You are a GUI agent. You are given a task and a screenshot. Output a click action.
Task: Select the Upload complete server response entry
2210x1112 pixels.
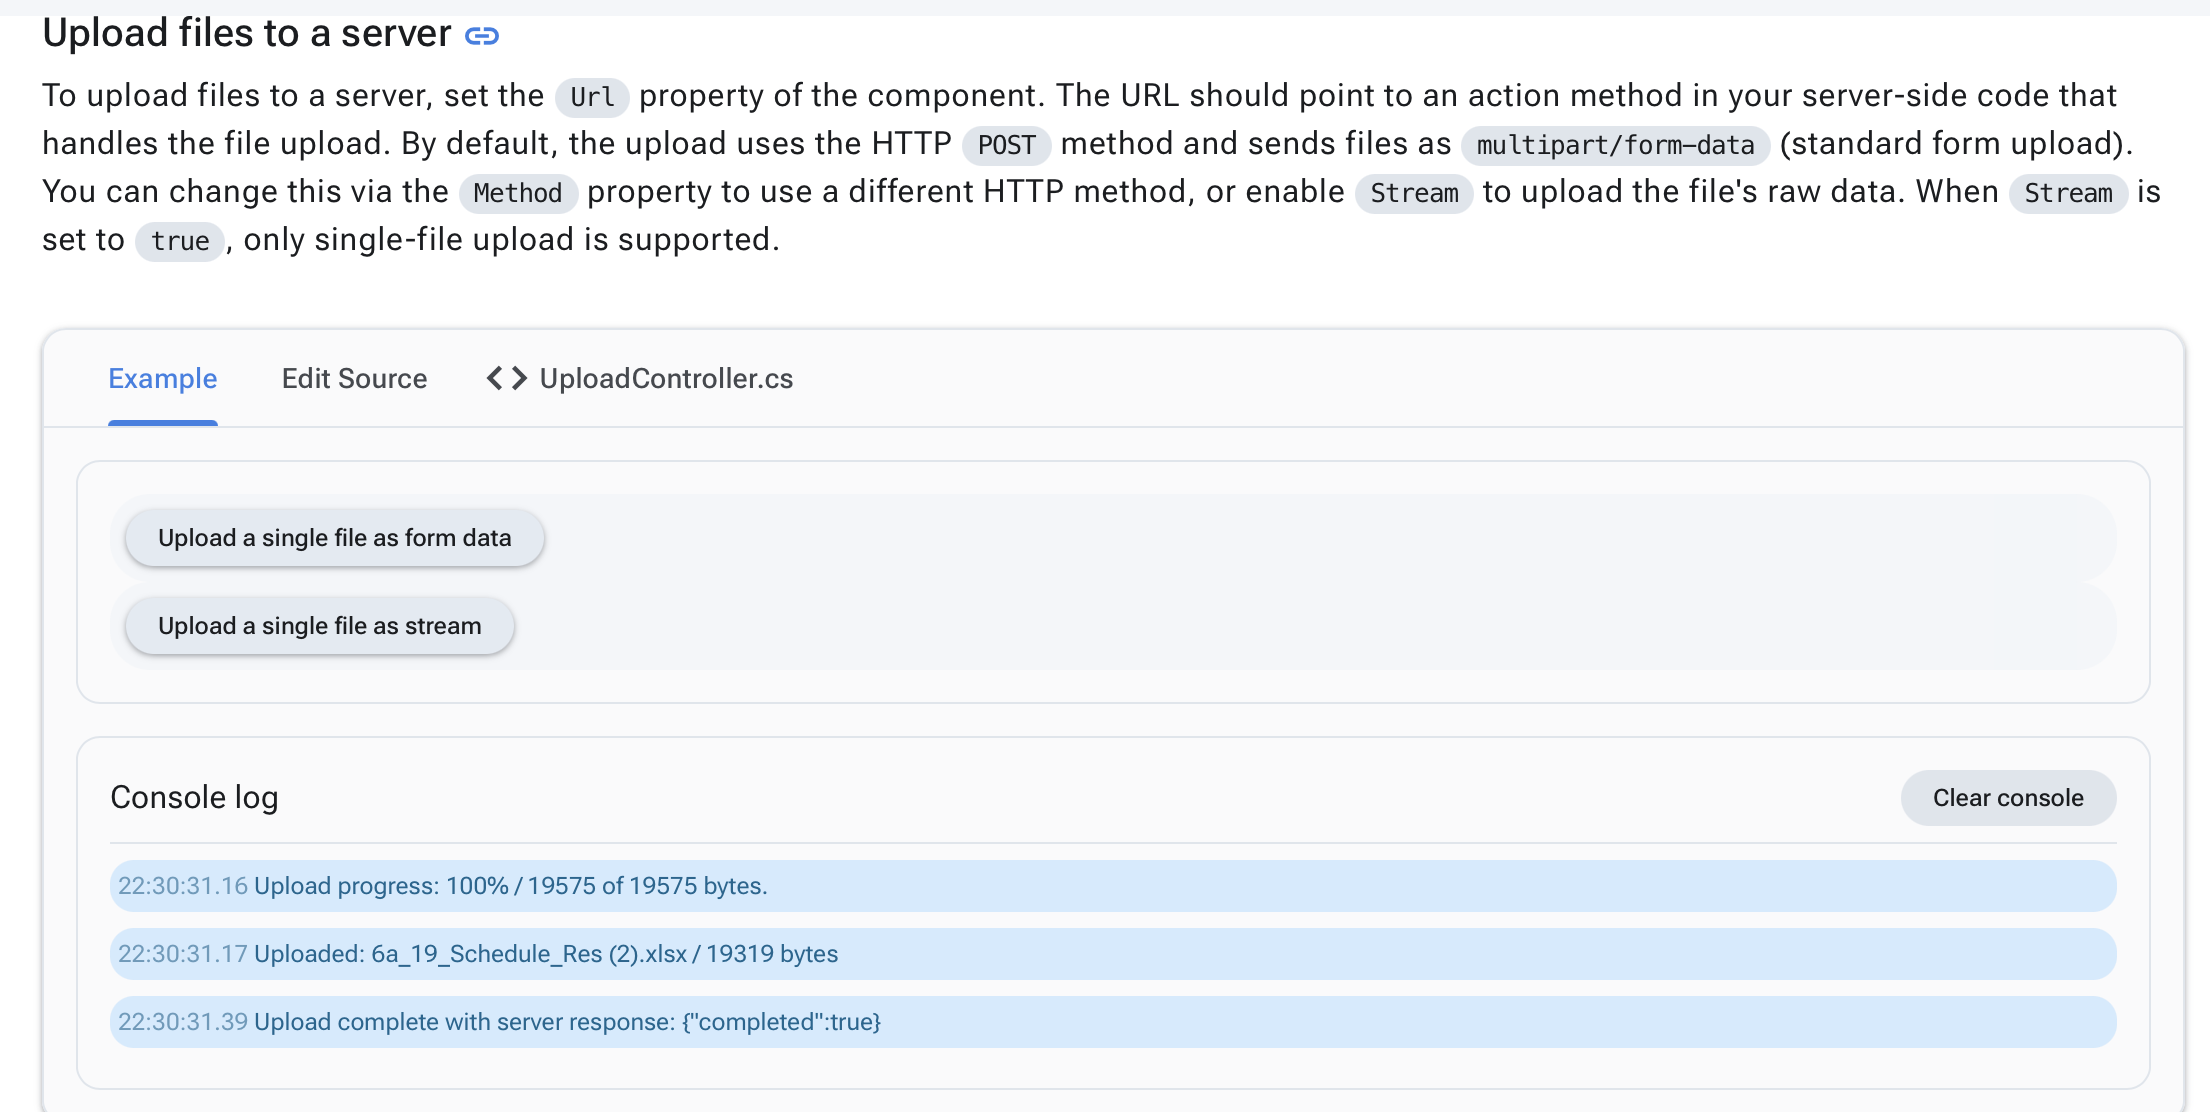tap(1113, 1022)
